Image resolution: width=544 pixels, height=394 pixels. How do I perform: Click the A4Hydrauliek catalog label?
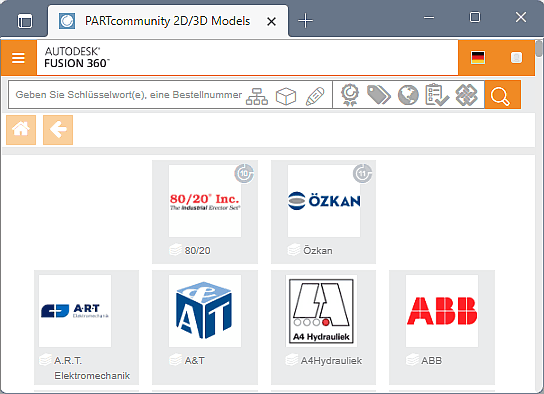331,361
